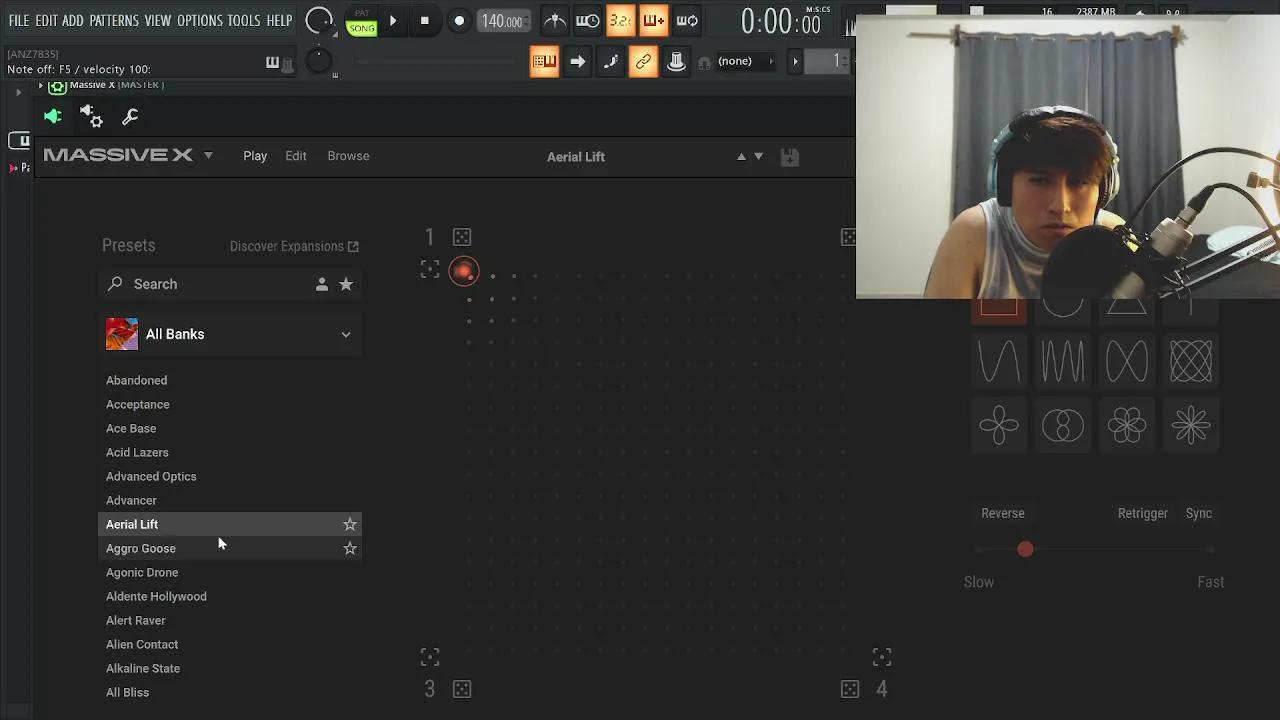Click the green plugin icon
The image size is (1280, 720).
[x=53, y=117]
